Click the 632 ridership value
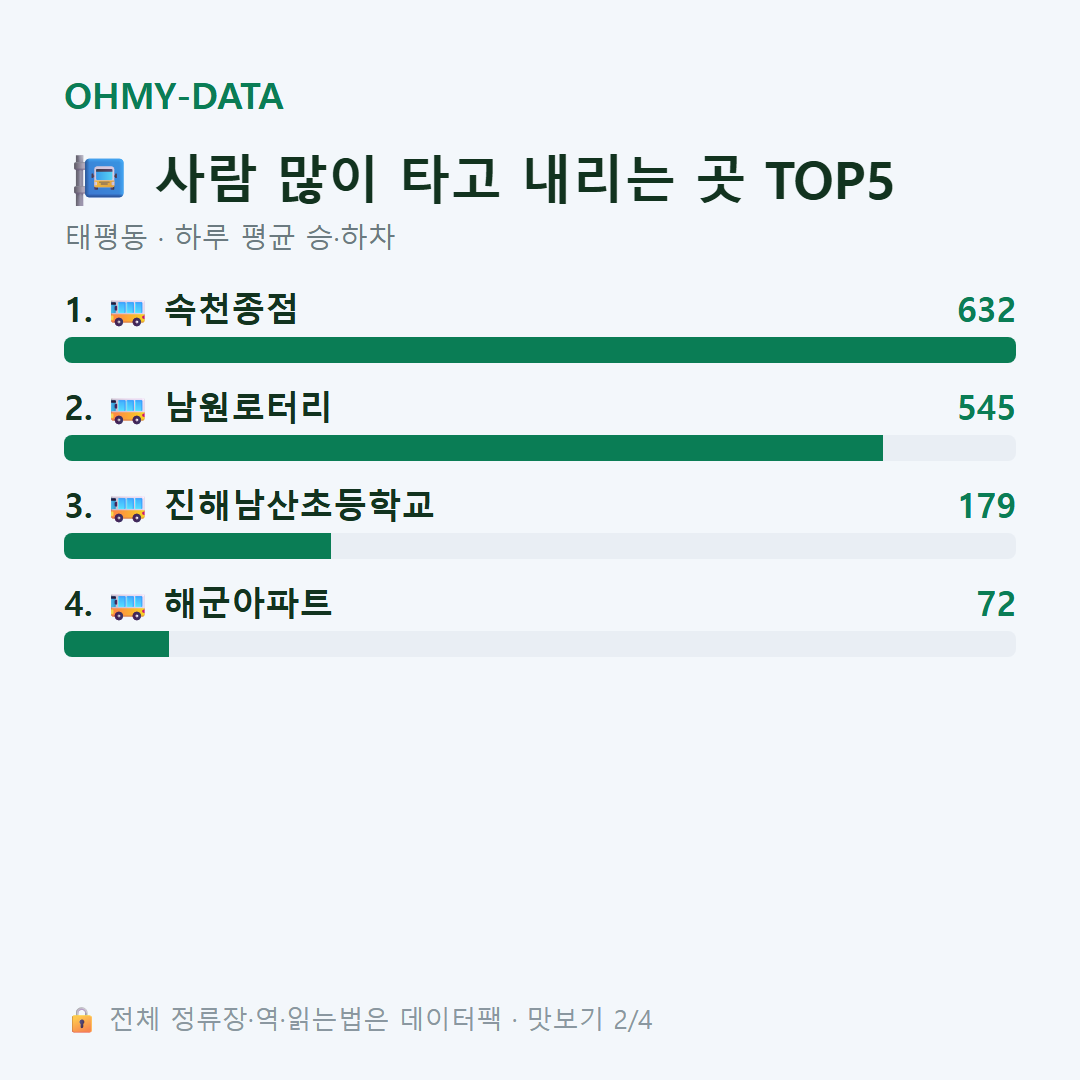Viewport: 1080px width, 1080px height. 986,310
